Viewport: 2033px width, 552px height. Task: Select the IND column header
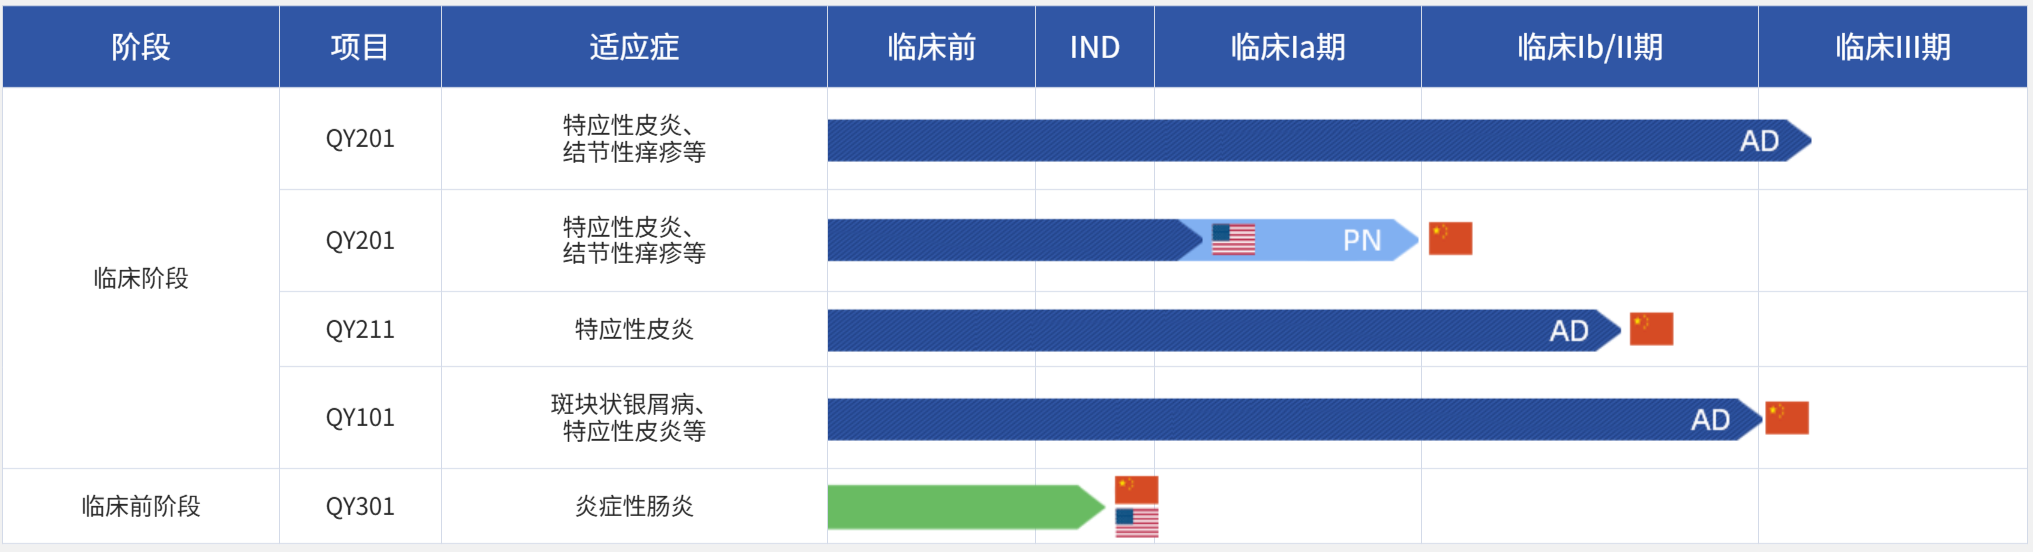[1094, 47]
